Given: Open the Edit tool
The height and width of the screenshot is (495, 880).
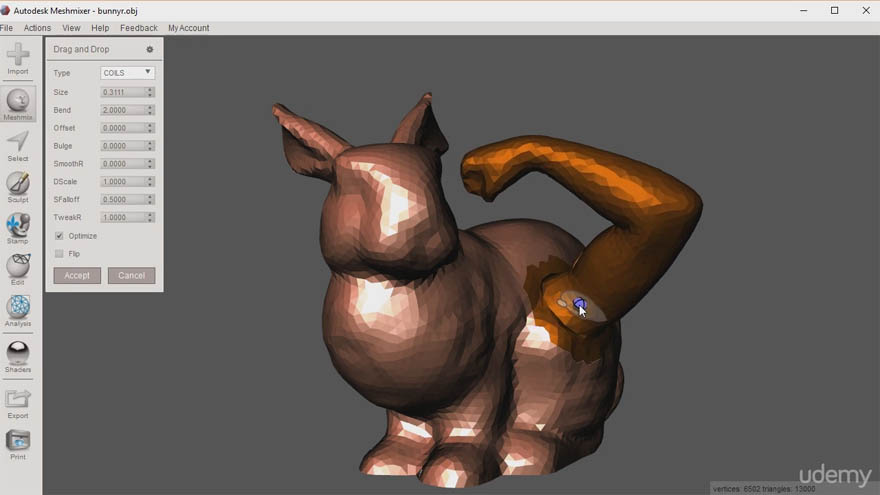Looking at the screenshot, I should pyautogui.click(x=18, y=269).
